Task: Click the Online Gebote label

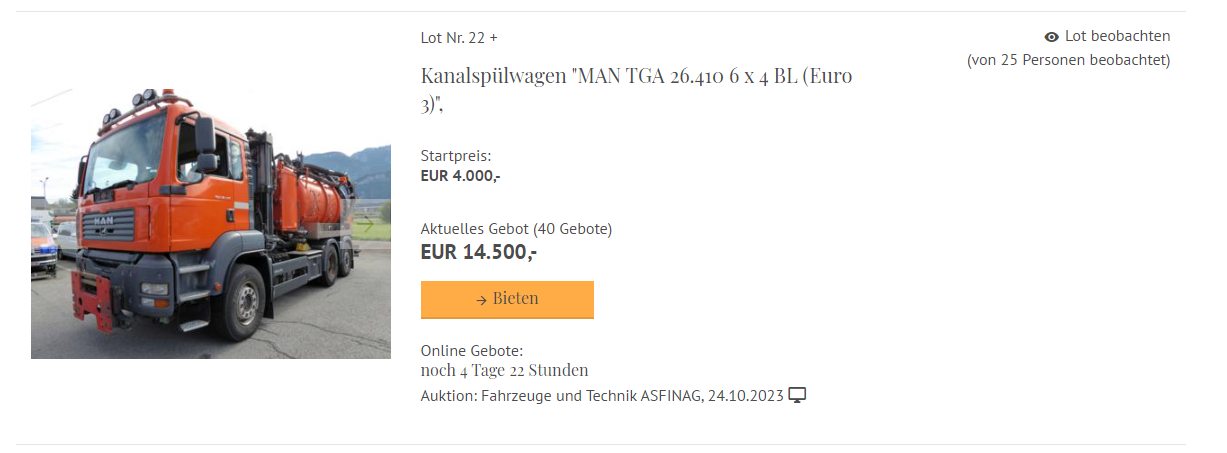Action: tap(472, 351)
